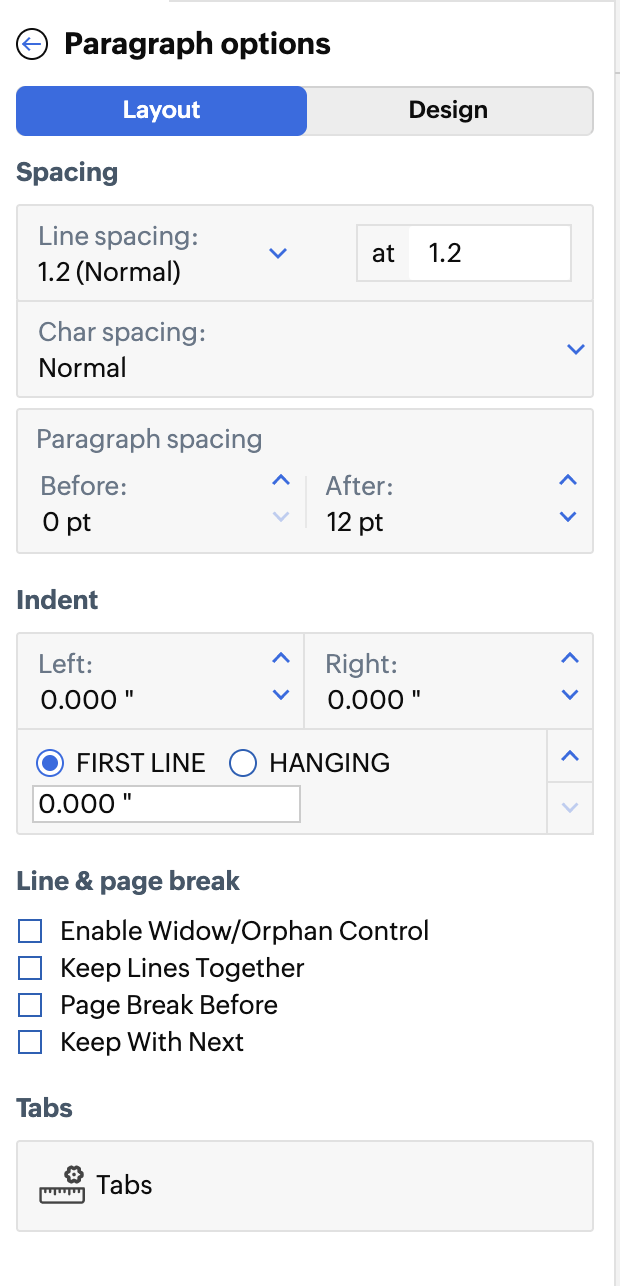The width and height of the screenshot is (620, 1286).
Task: Decrease Right indent with down arrow
Action: point(570,695)
